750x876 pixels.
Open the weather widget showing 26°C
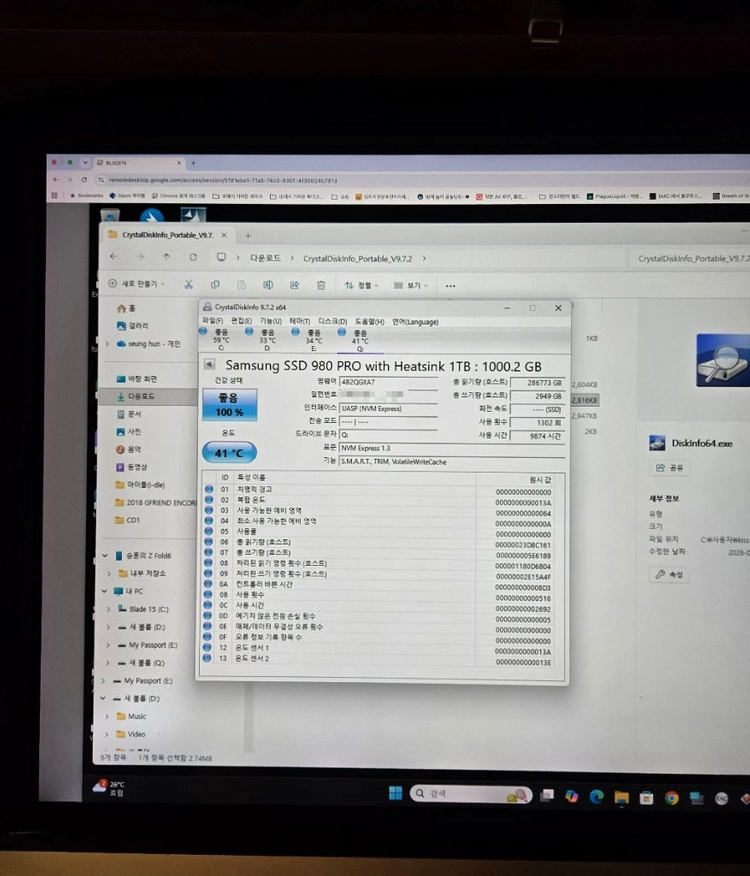[x=108, y=788]
